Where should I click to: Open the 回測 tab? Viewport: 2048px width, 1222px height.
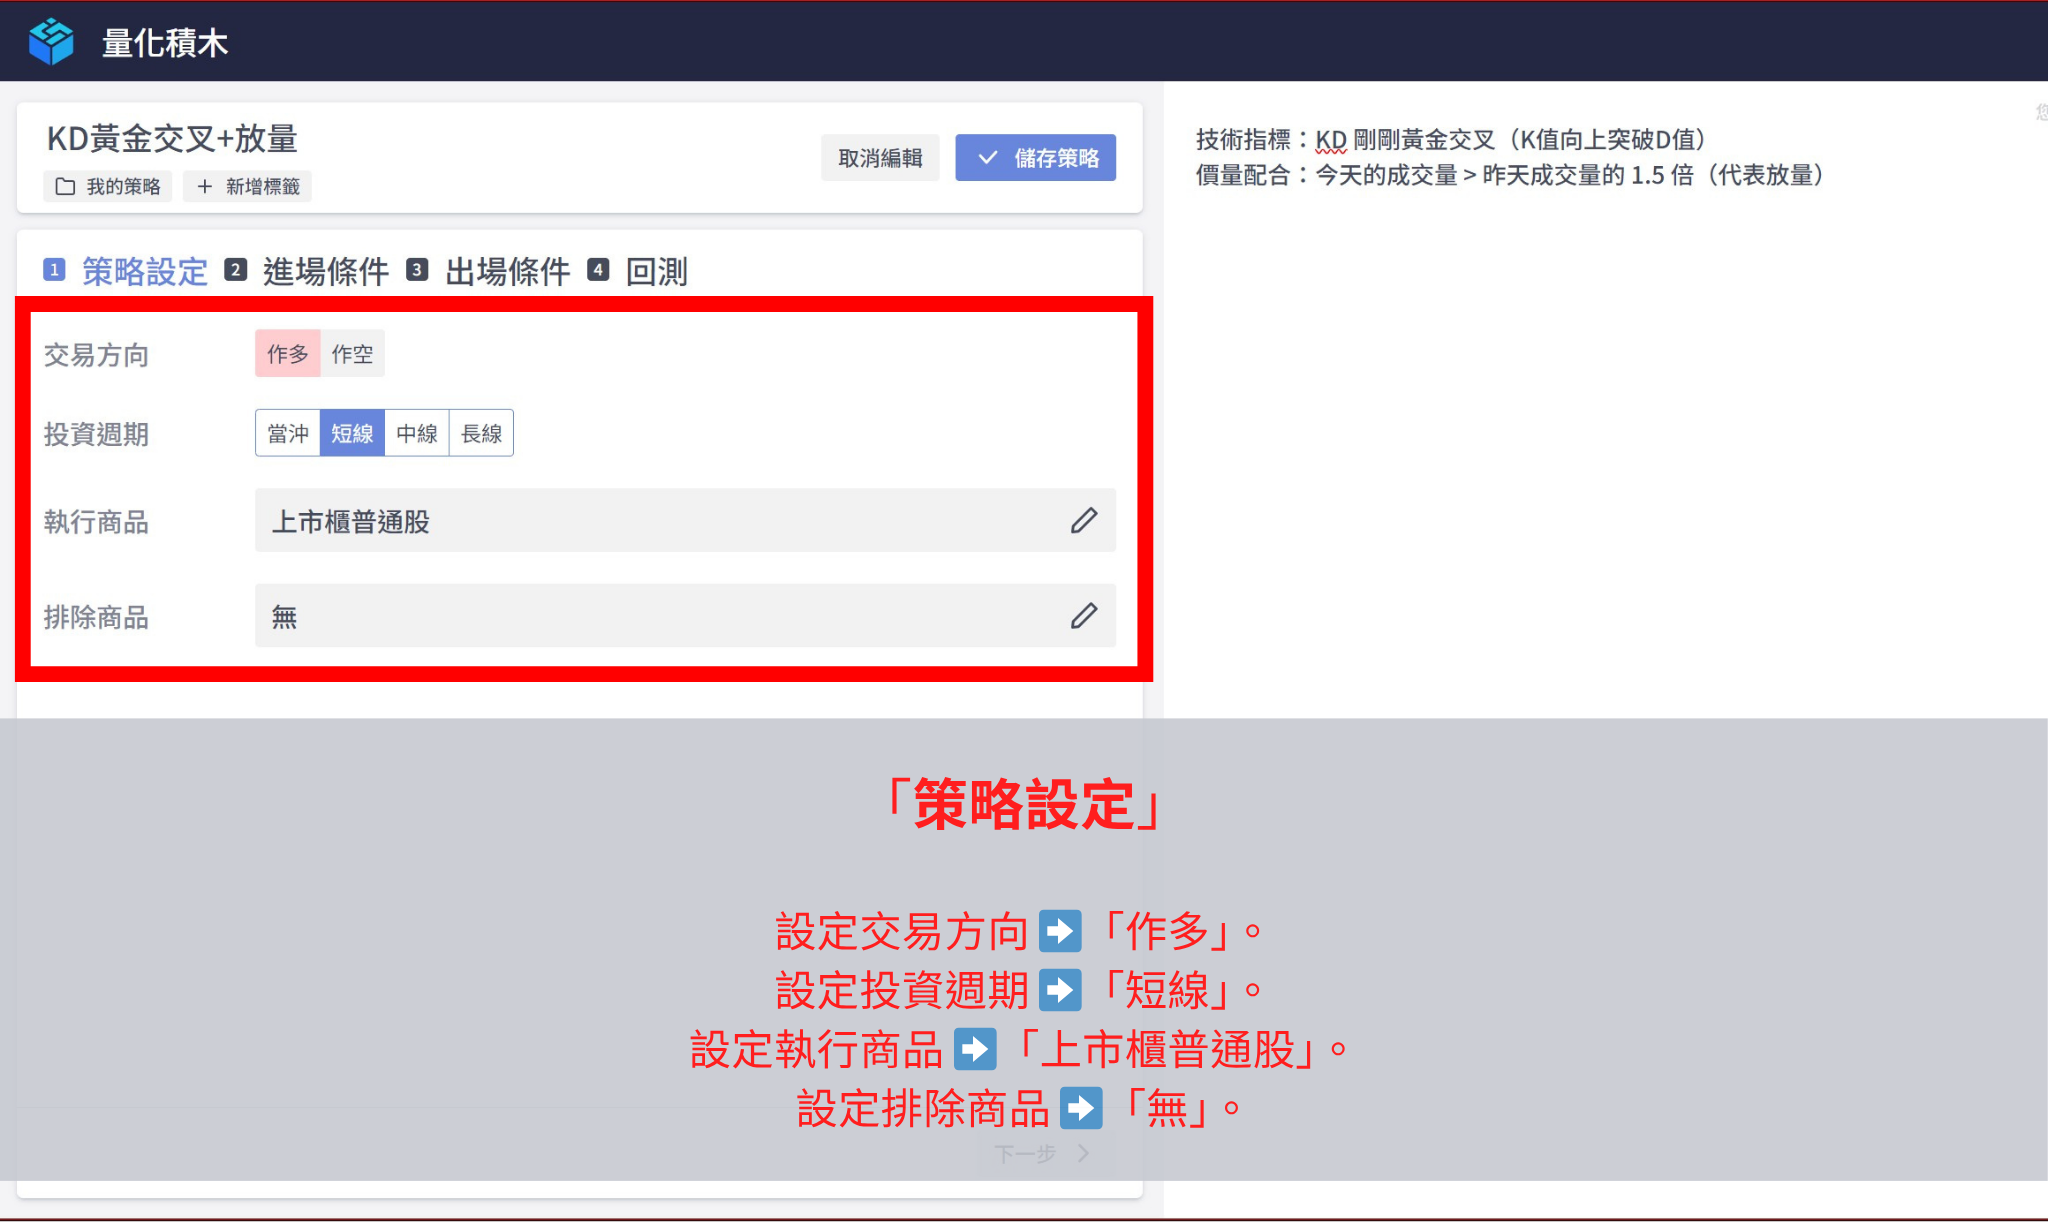point(656,271)
